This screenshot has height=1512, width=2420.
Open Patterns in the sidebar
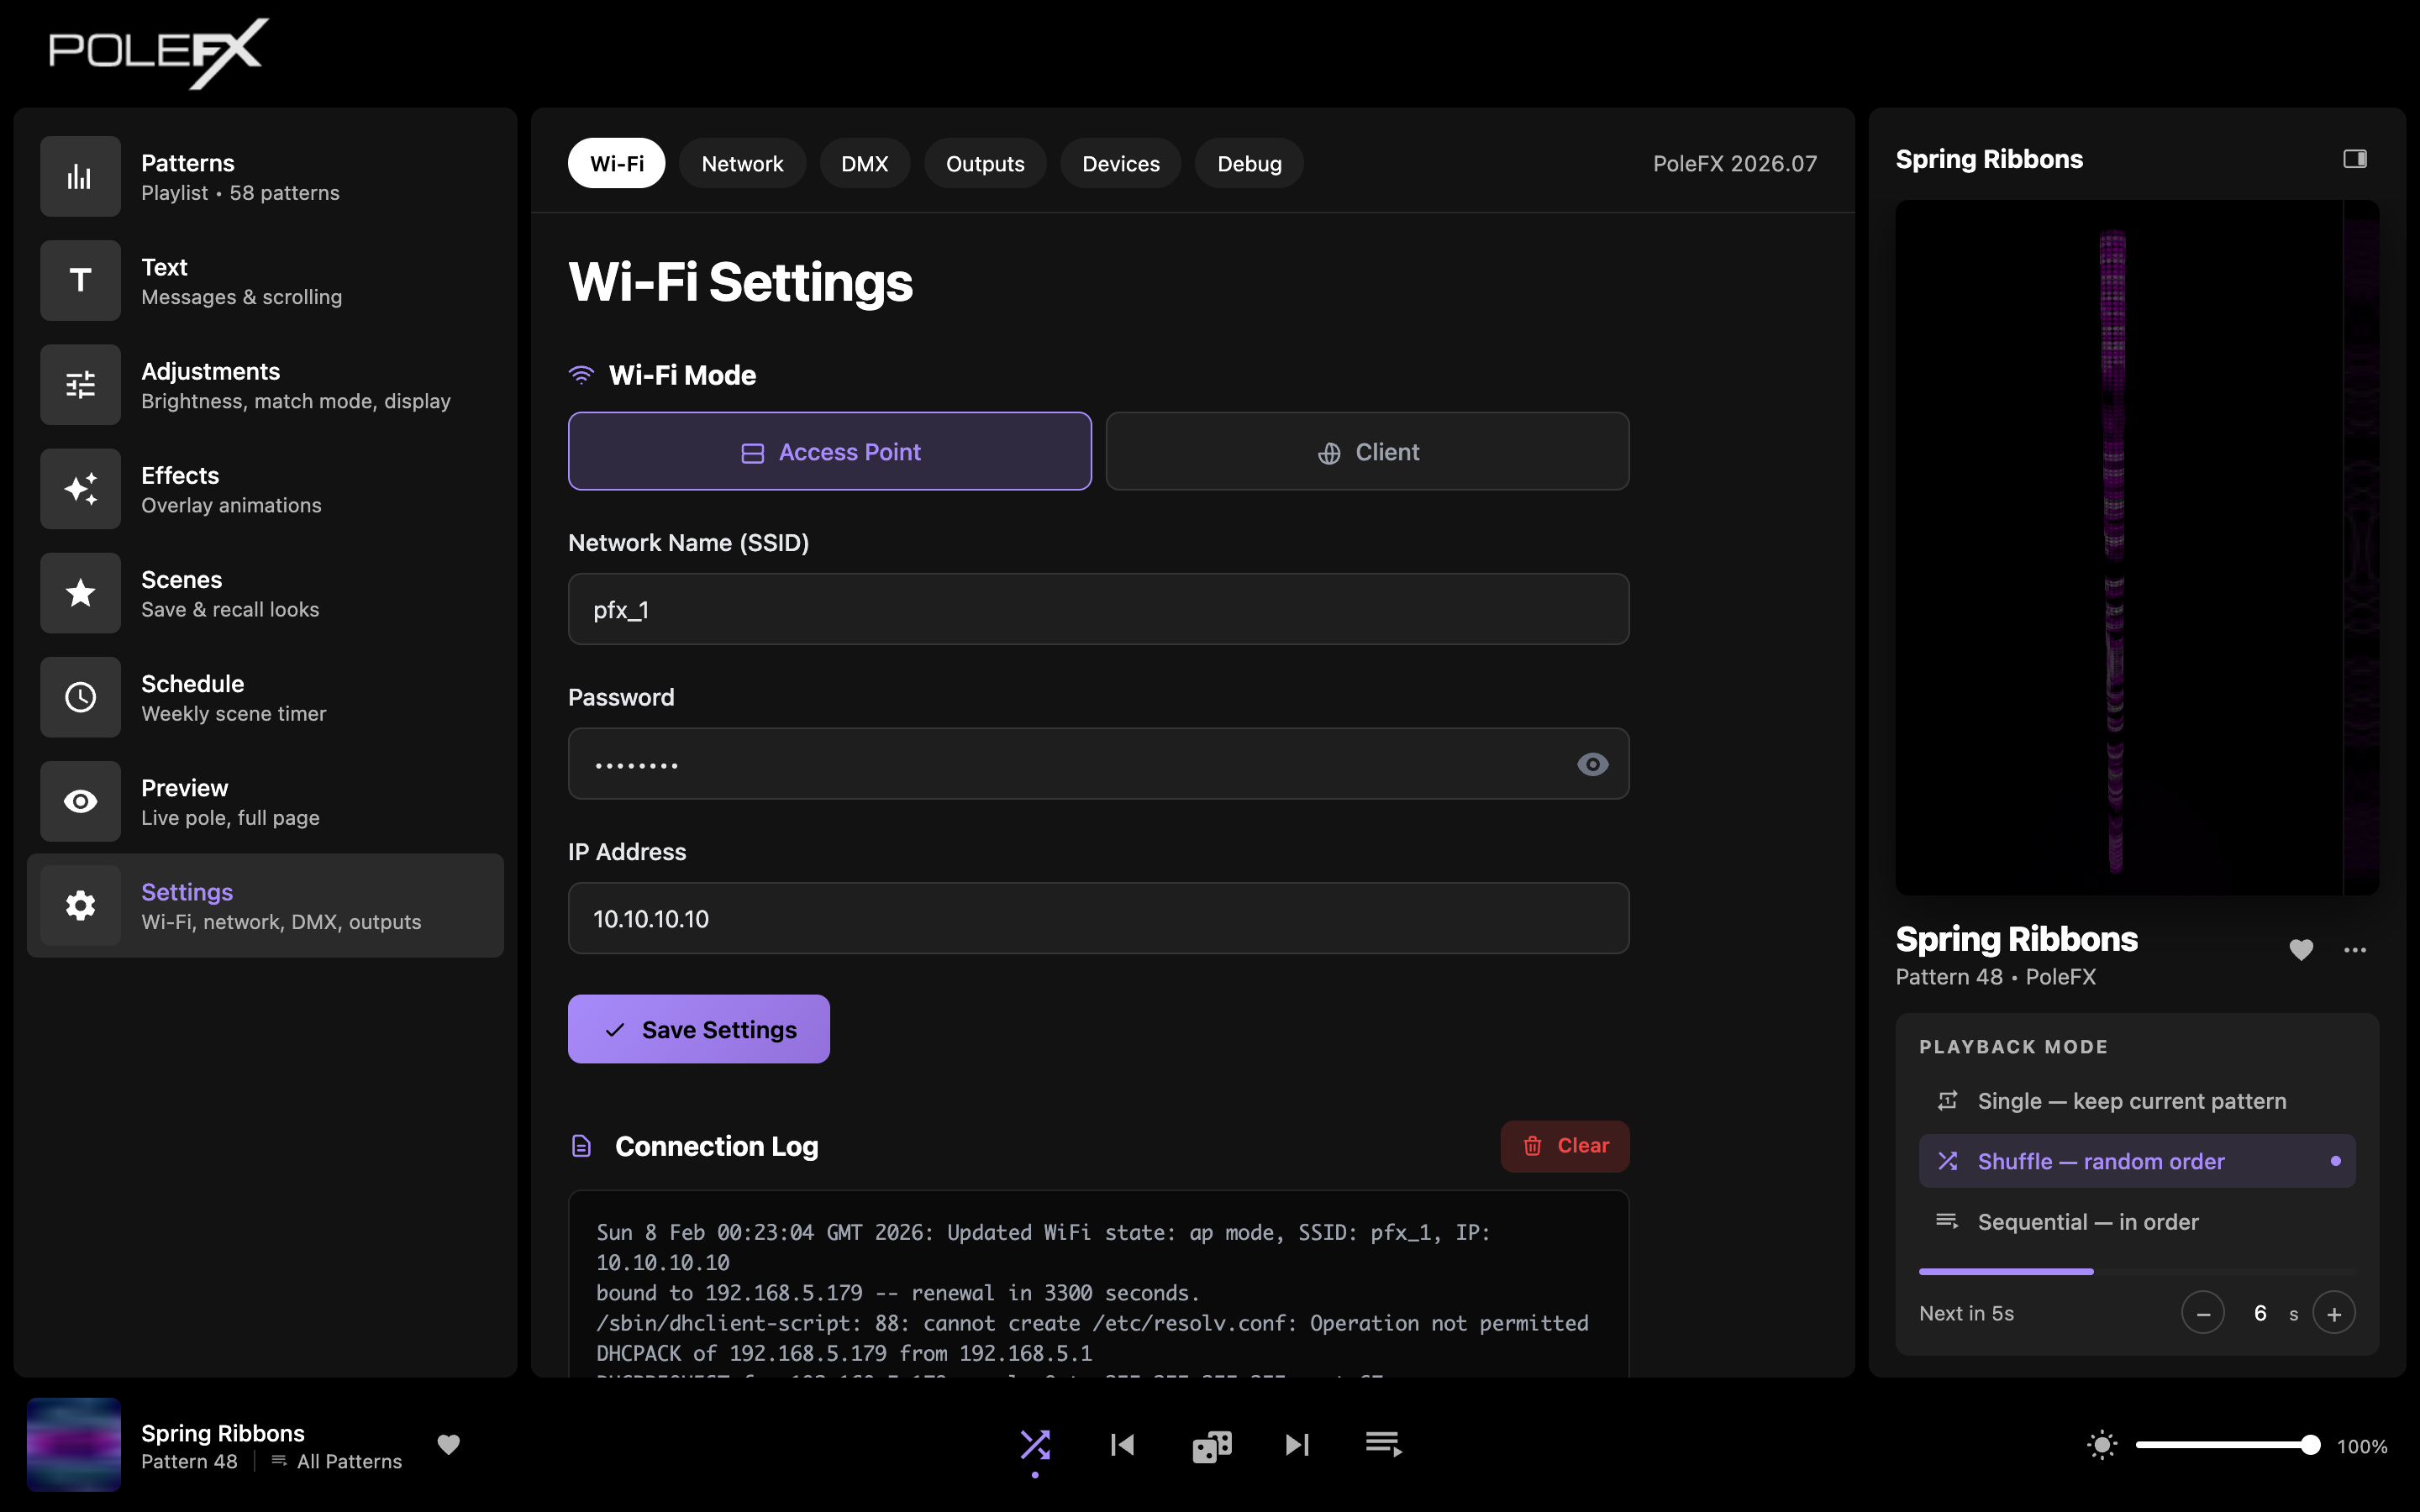pos(265,177)
